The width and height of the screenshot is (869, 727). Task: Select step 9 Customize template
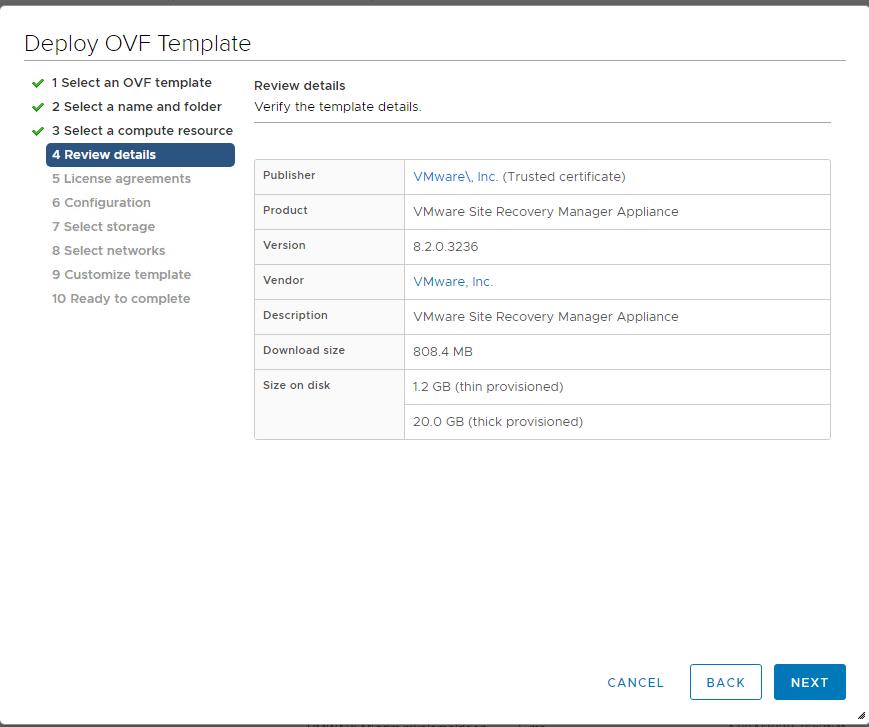pos(121,275)
